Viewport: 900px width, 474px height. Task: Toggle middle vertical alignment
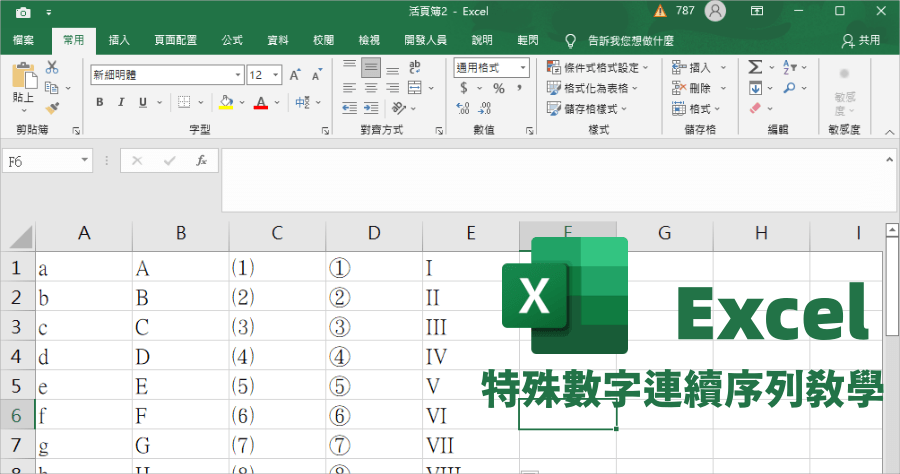click(x=371, y=68)
